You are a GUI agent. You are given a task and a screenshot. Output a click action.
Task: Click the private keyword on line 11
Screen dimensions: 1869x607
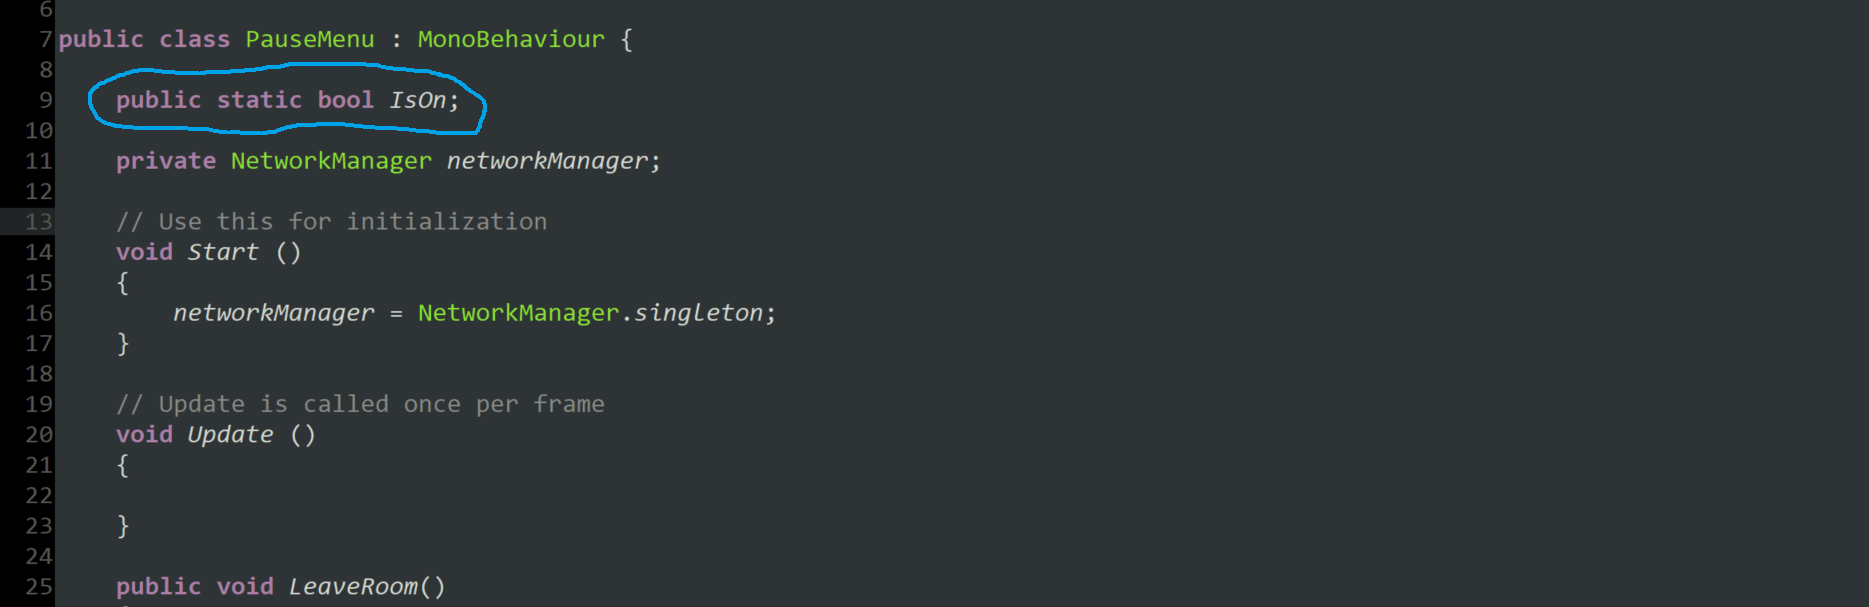point(166,161)
